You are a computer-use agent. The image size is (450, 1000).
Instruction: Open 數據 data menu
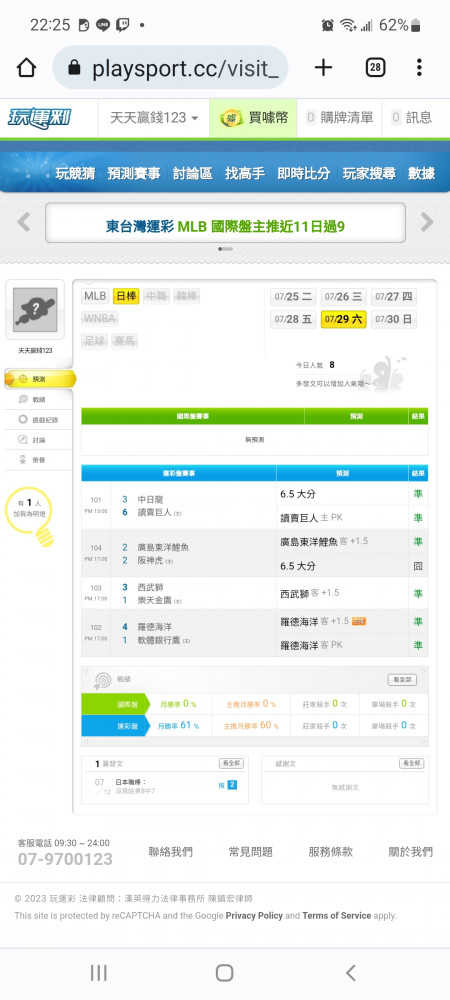point(421,173)
